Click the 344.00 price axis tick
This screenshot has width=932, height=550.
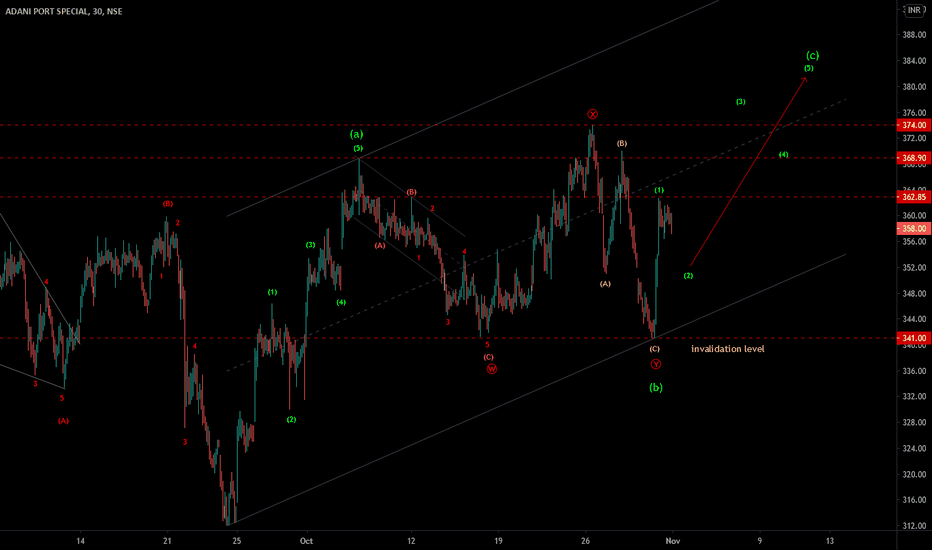(914, 319)
